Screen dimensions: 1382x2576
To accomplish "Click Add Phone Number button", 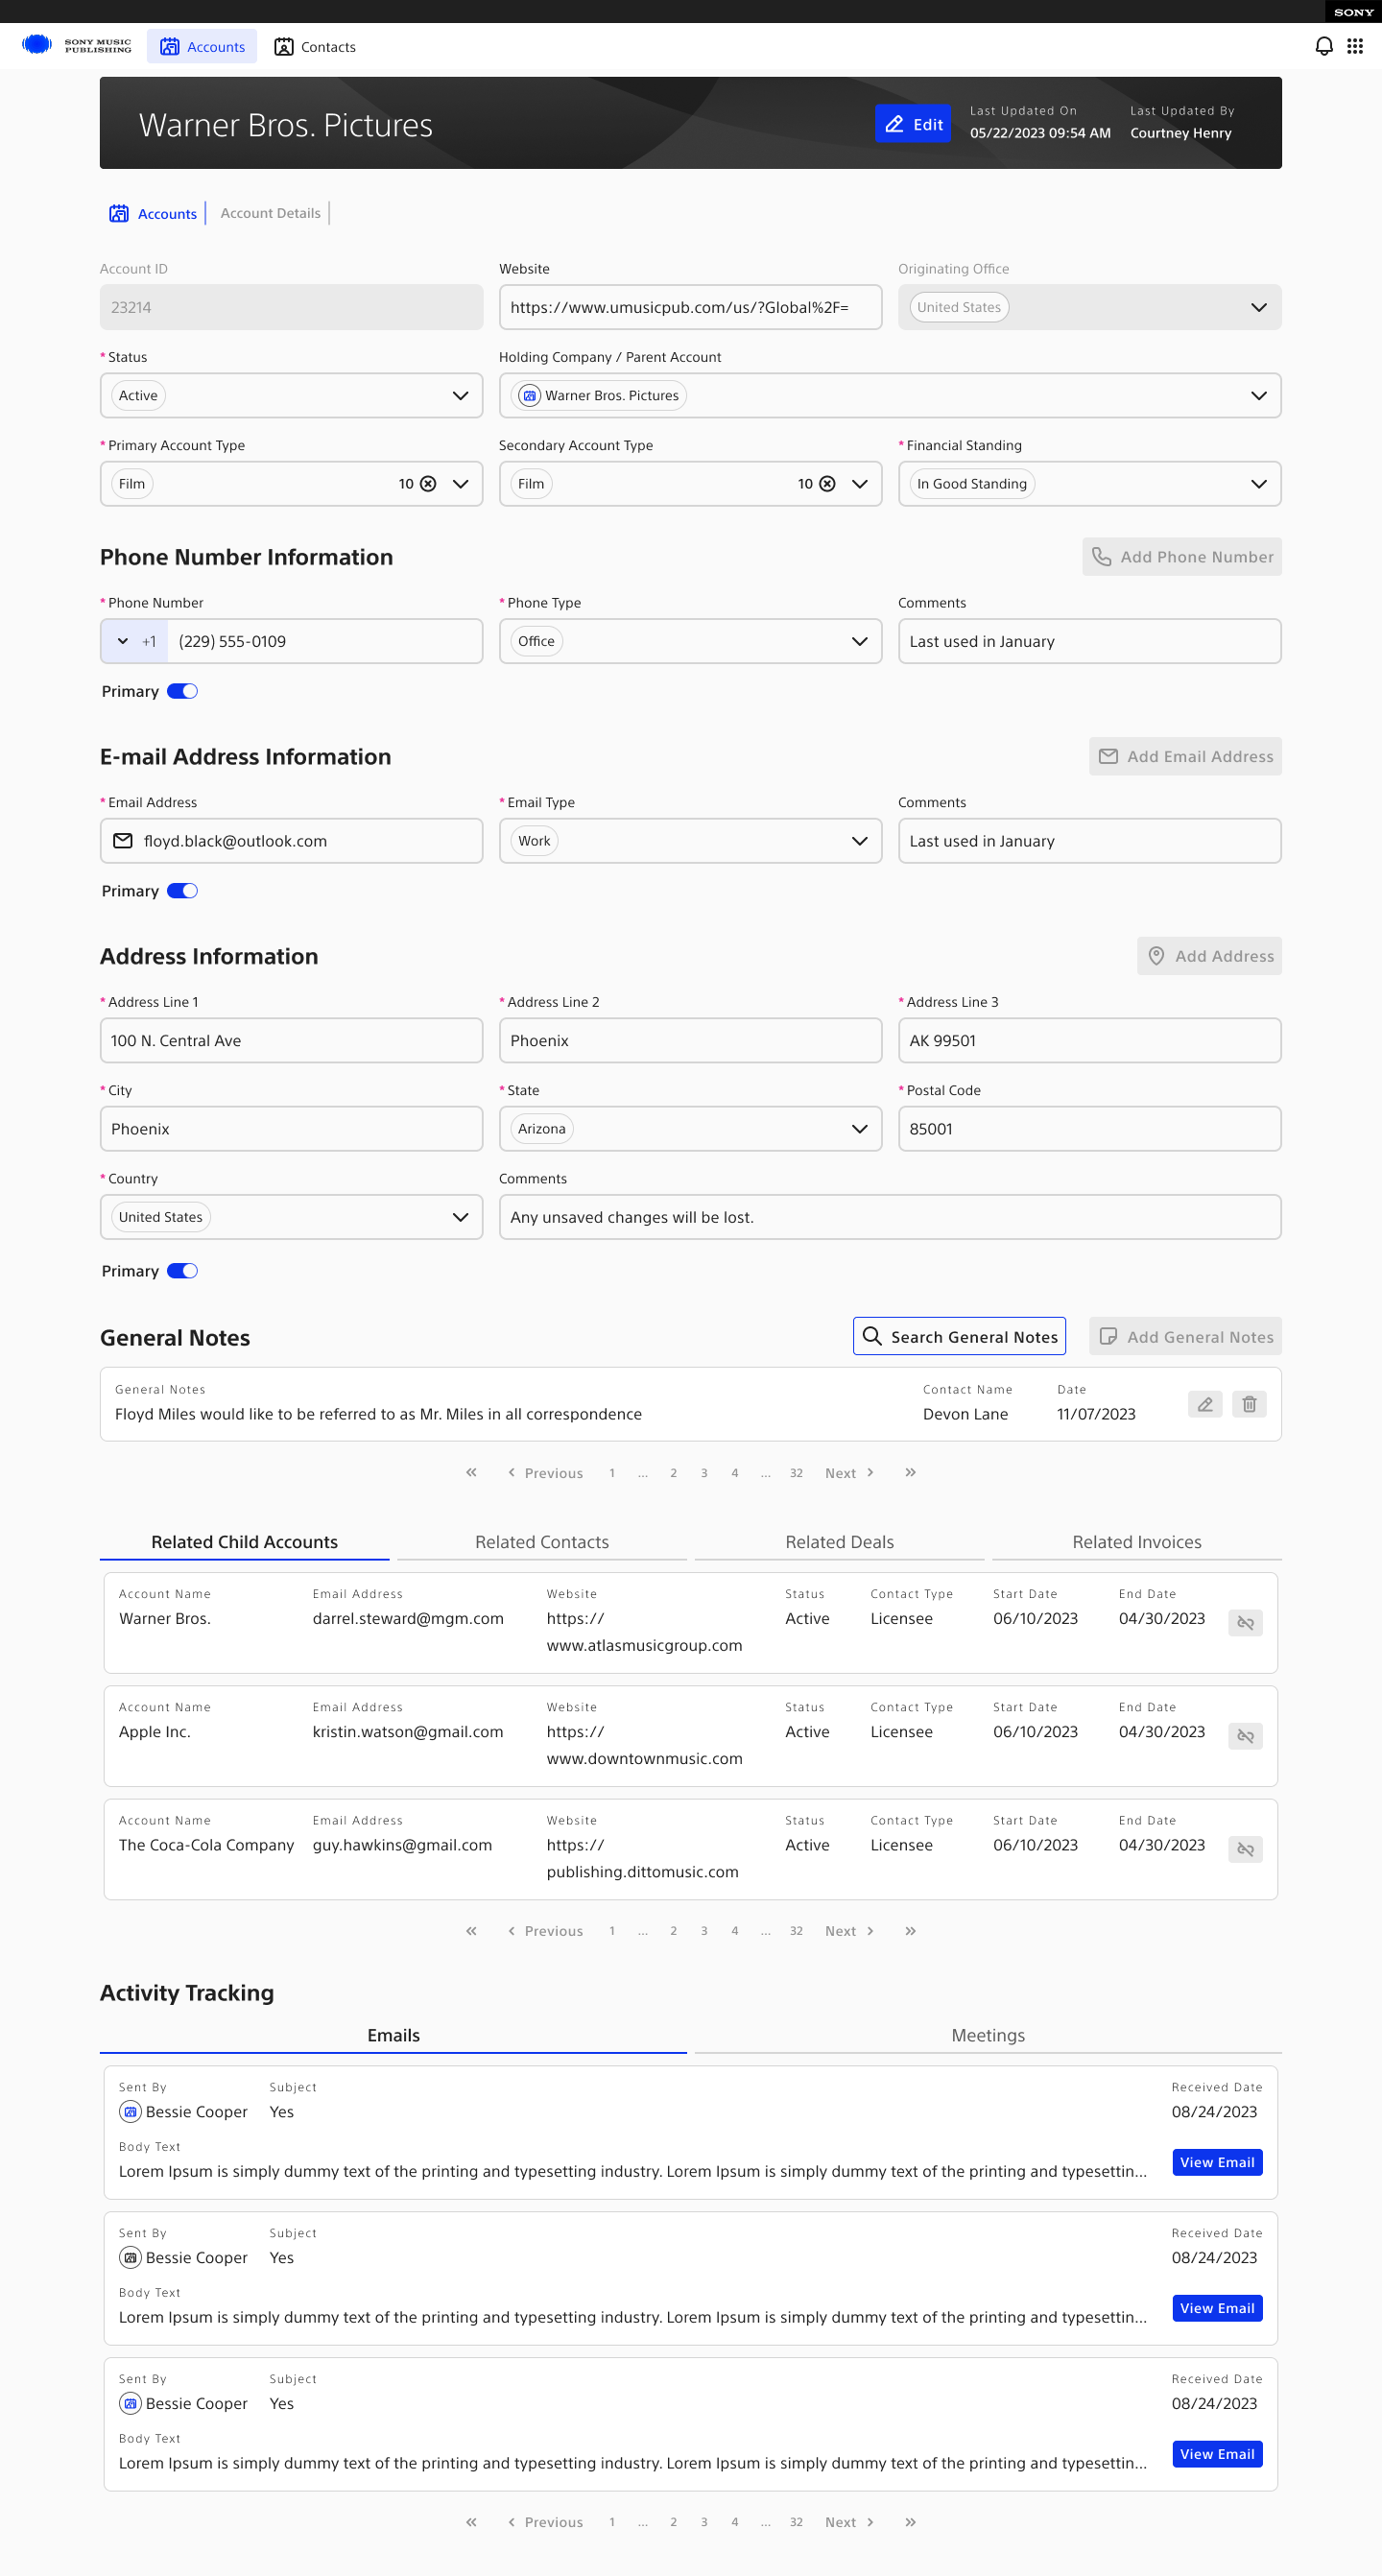I will (1181, 557).
